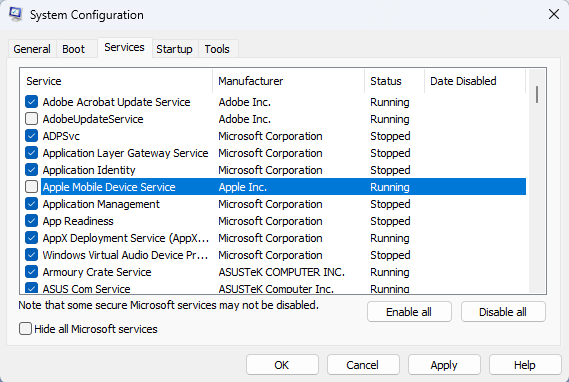Click Stopped status in ADPSvc row
The image size is (569, 382).
pos(390,136)
